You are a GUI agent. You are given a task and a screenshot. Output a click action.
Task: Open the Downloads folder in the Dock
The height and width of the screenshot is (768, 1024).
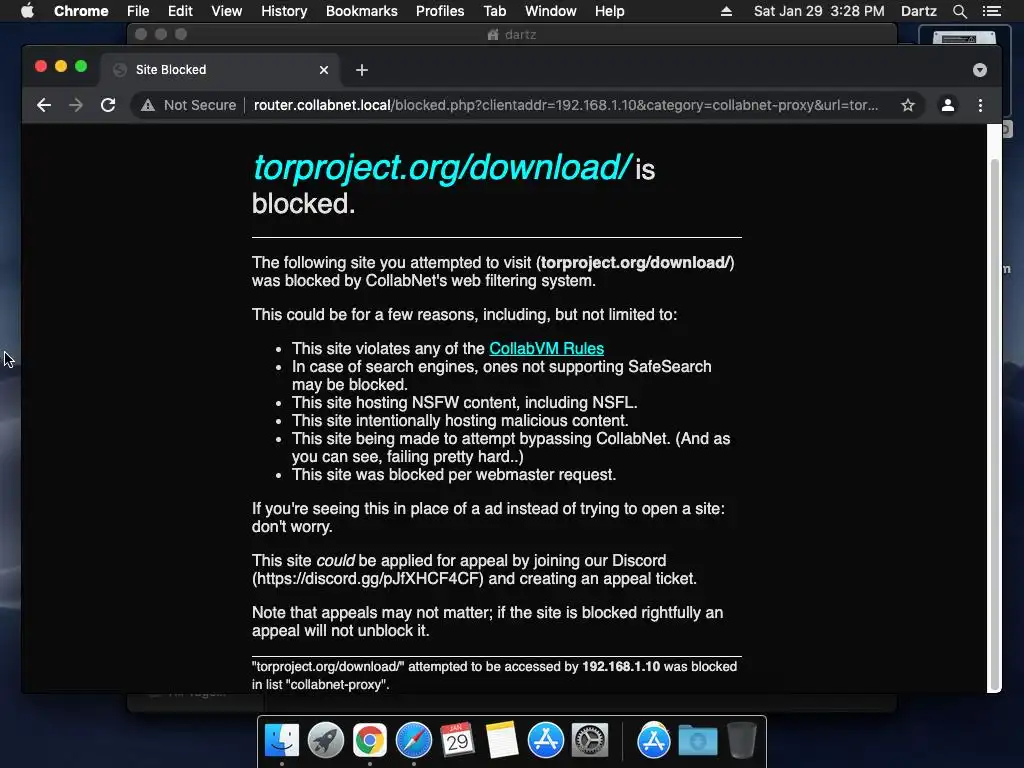point(697,741)
